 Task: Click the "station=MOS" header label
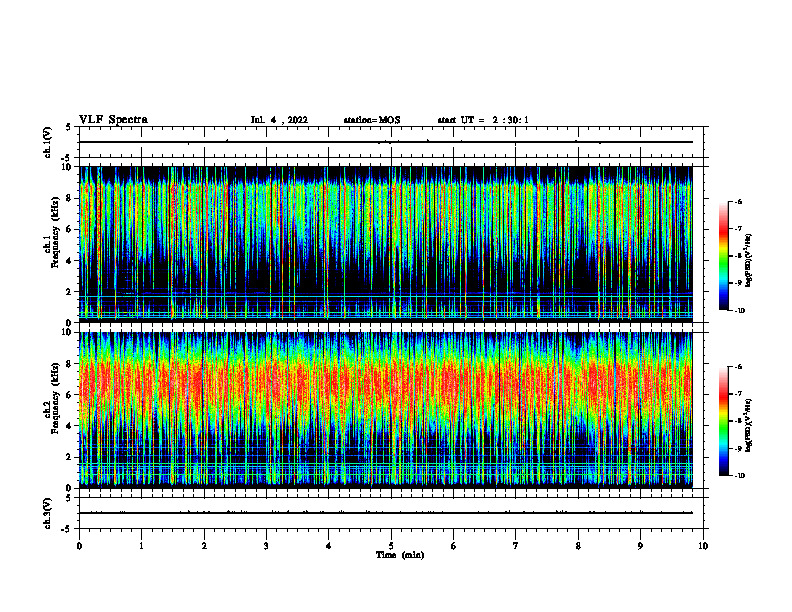tap(372, 120)
